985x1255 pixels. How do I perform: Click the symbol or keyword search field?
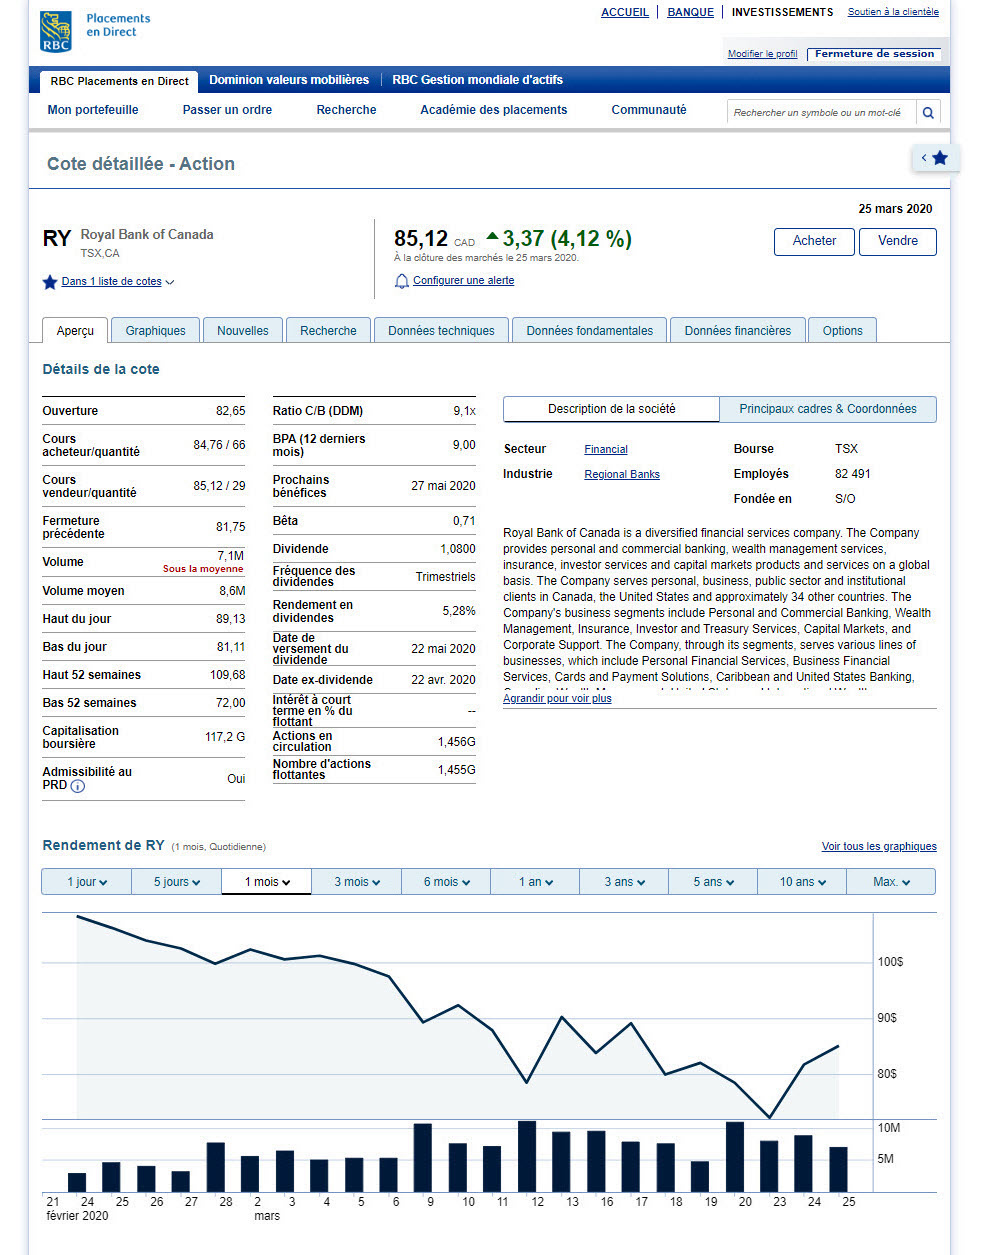coord(822,113)
